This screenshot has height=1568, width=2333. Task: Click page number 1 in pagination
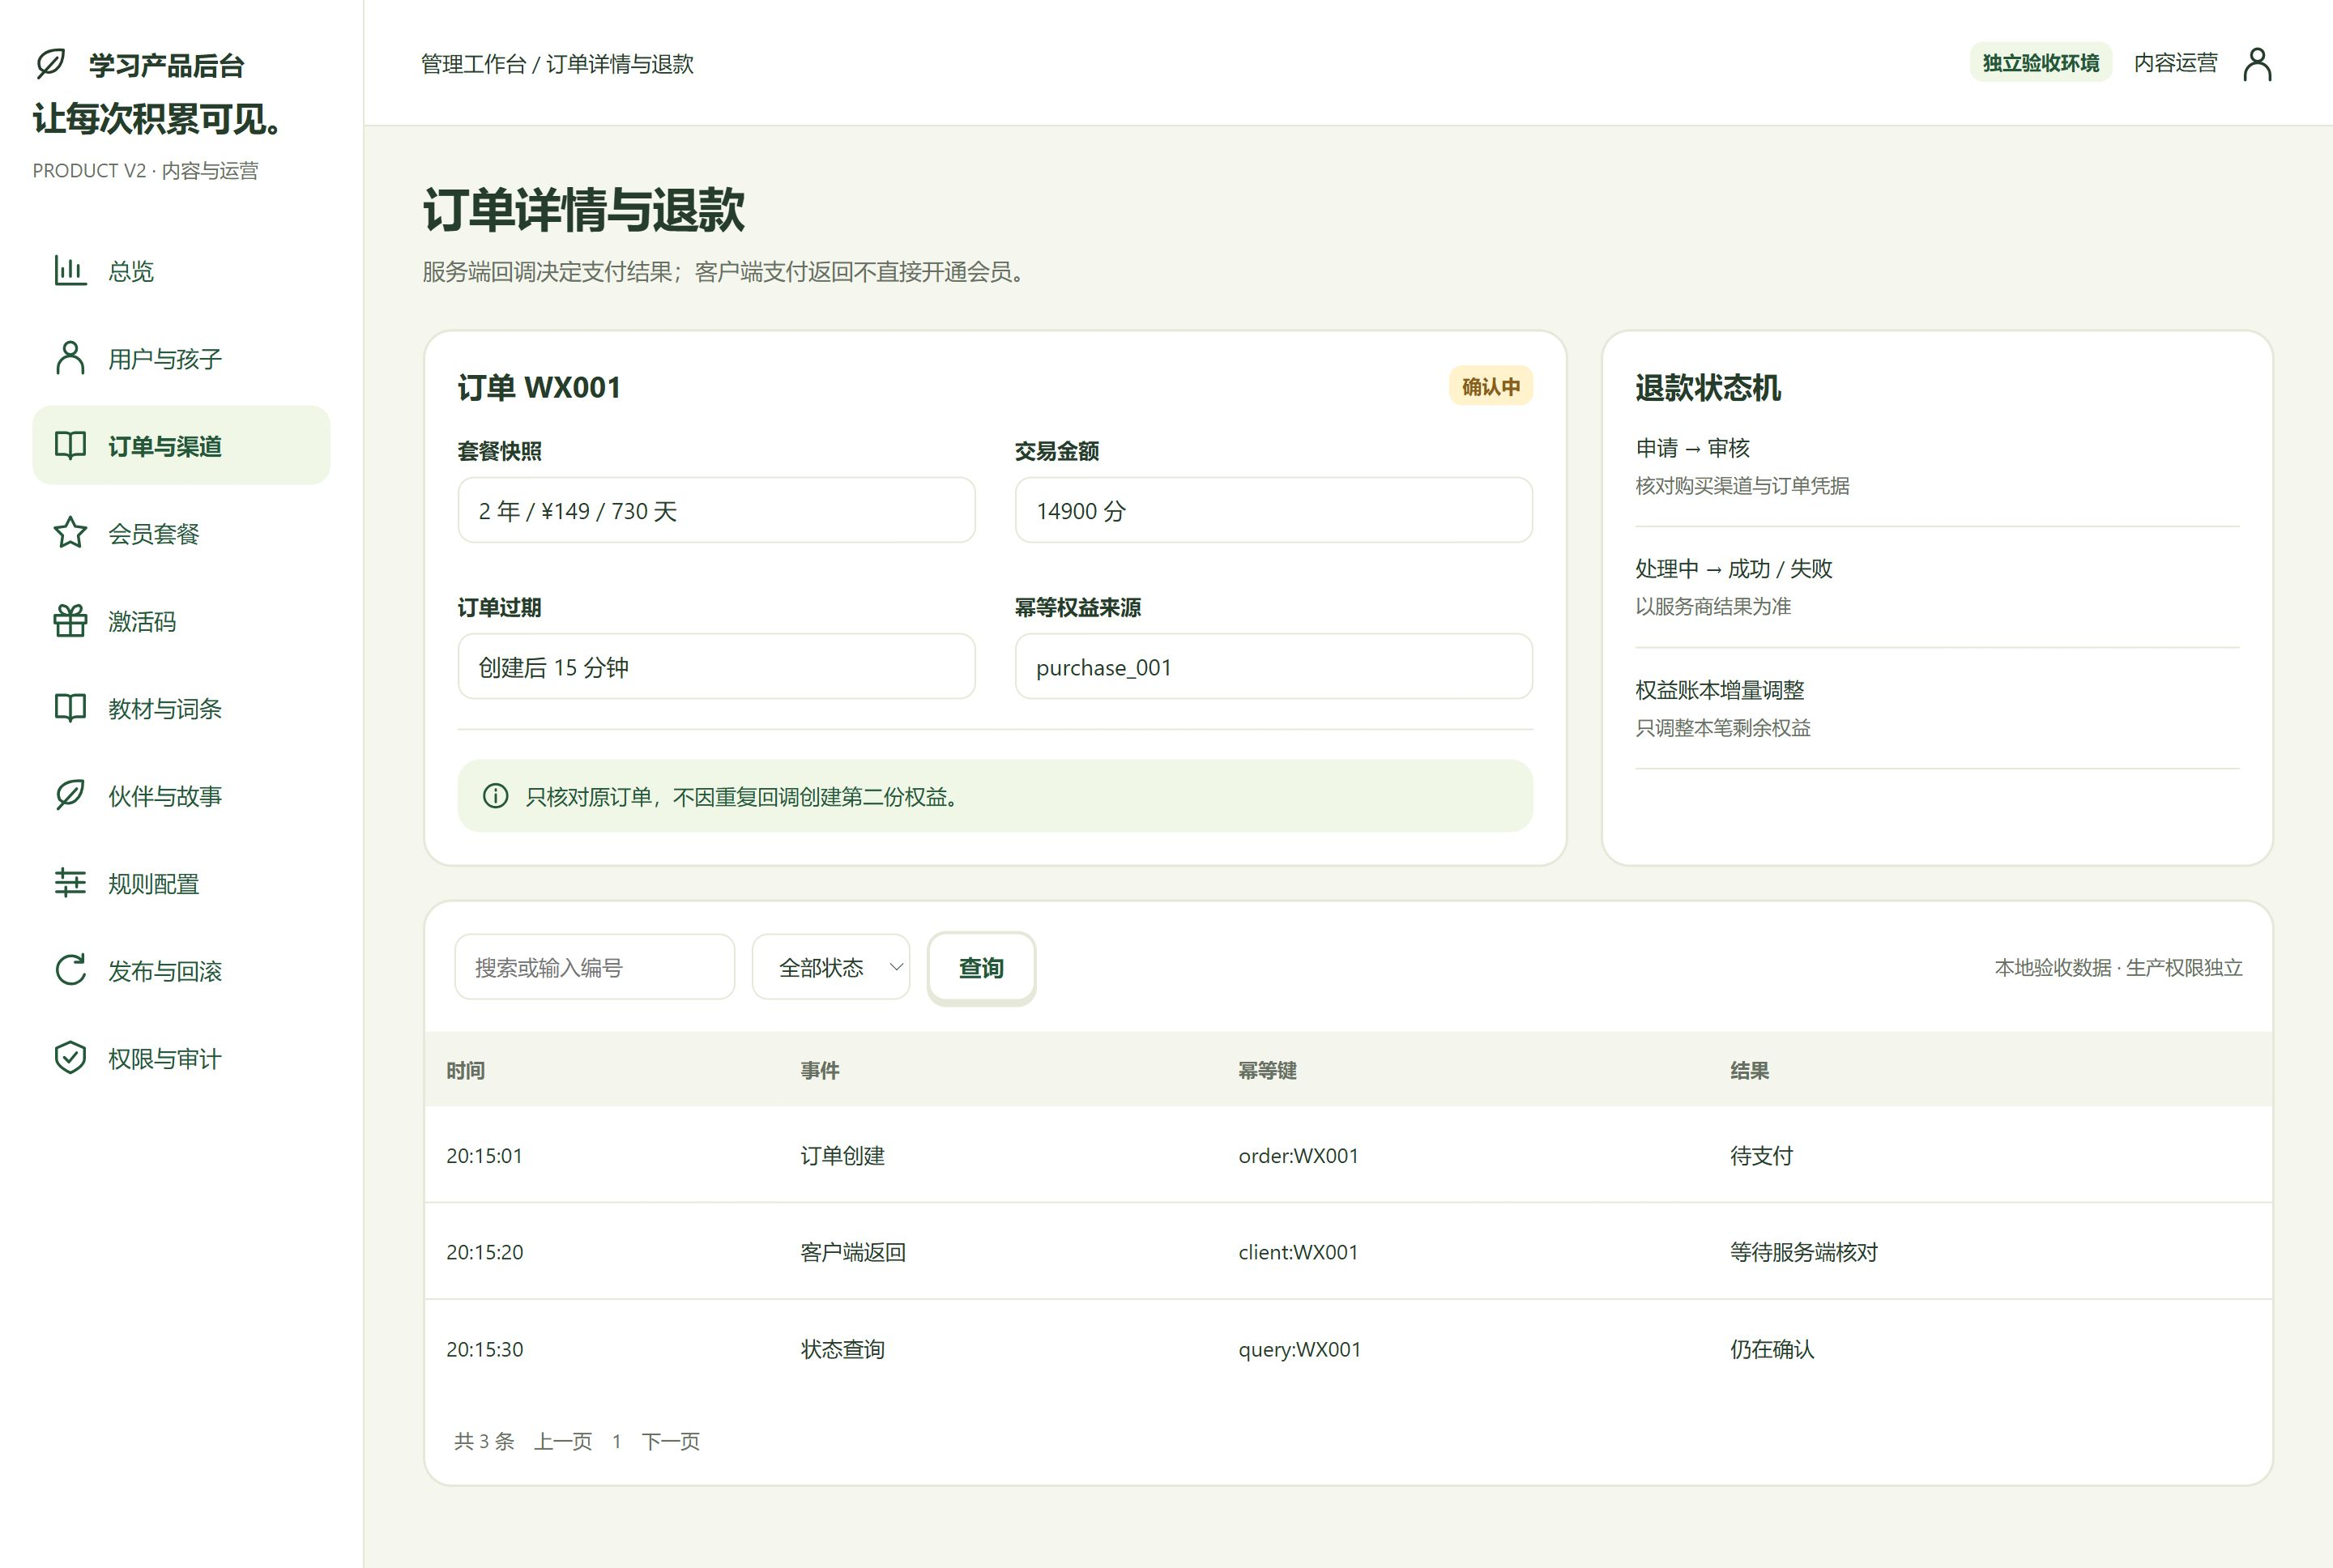click(617, 1441)
